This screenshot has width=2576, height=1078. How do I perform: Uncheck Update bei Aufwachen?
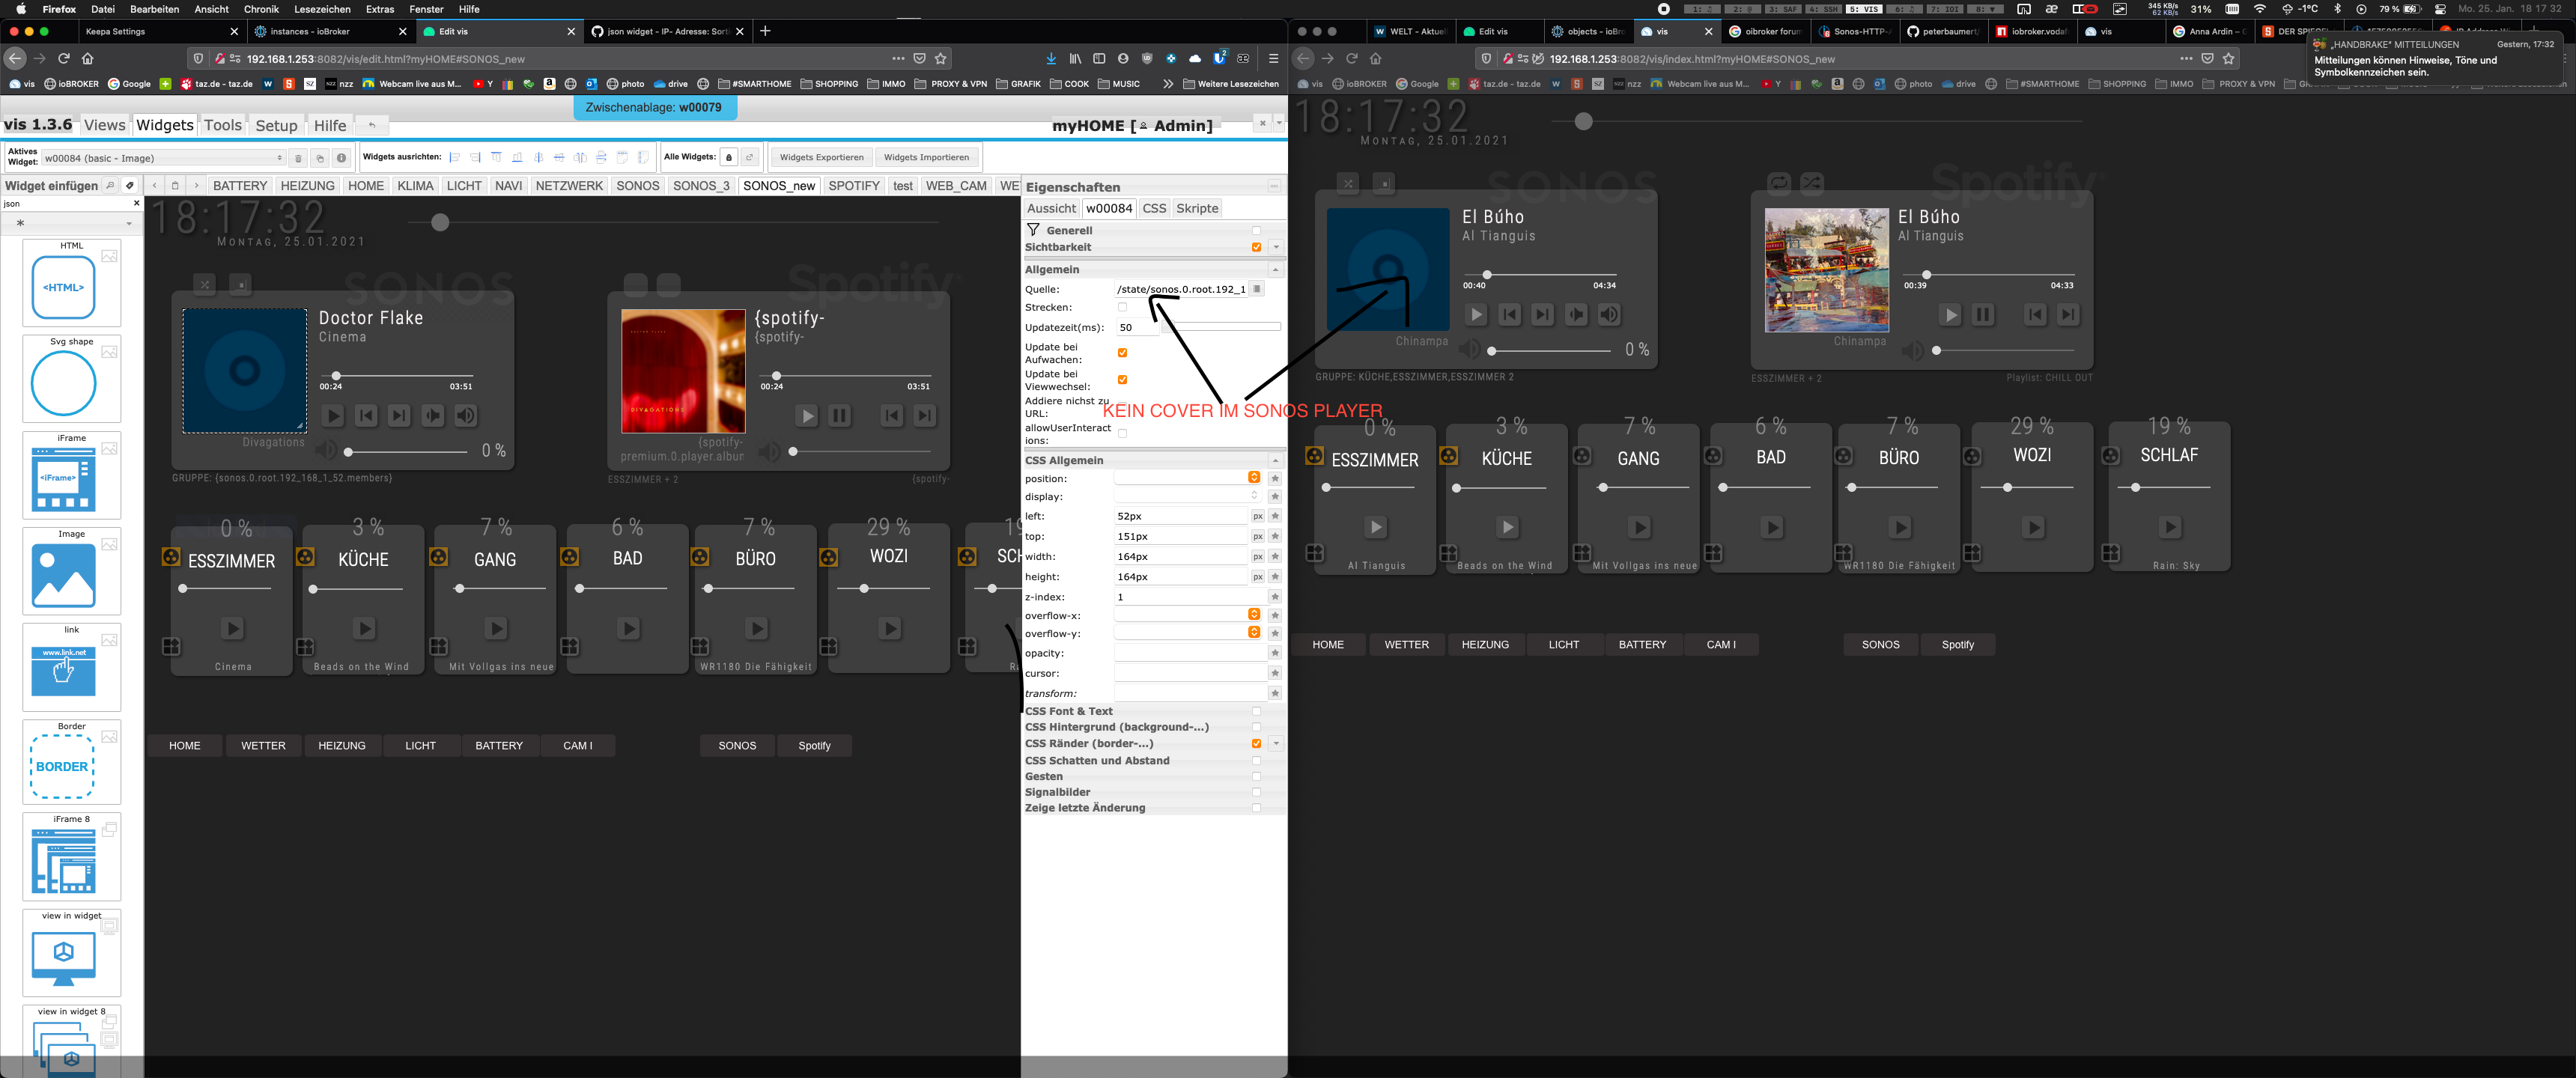1122,353
